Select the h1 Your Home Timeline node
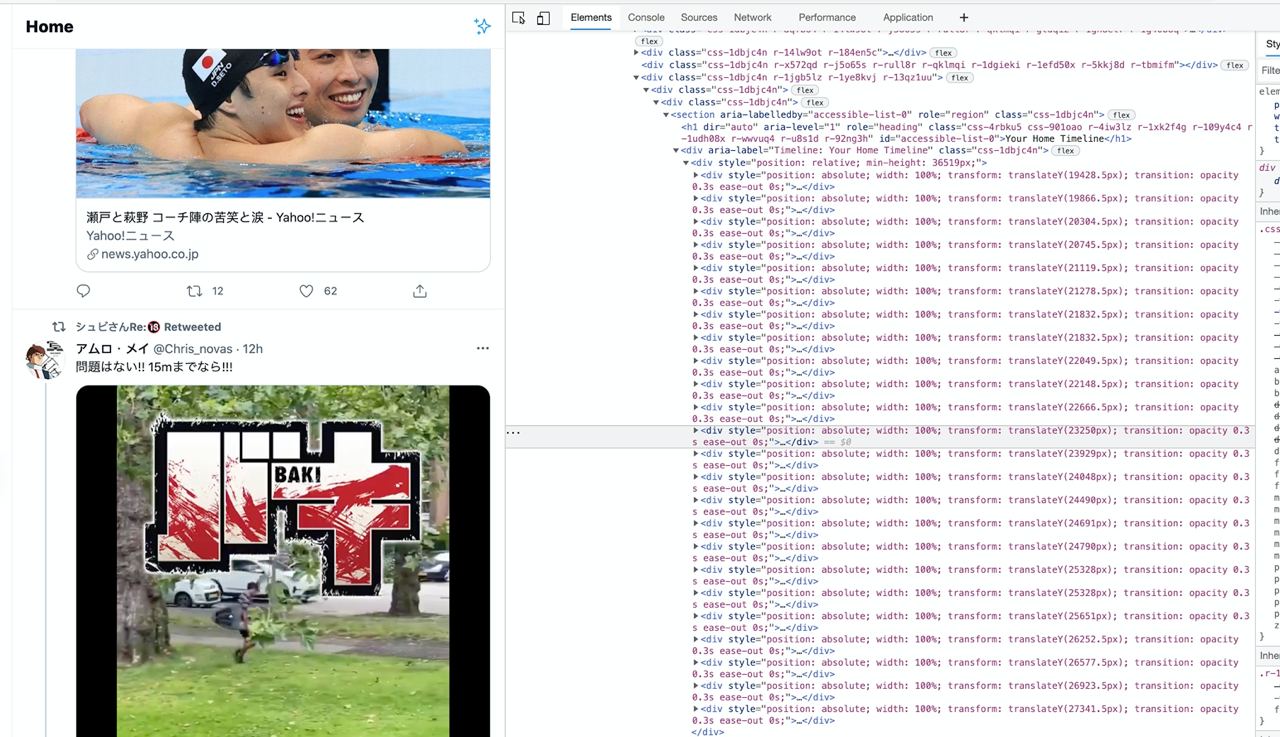This screenshot has height=737, width=1280. [967, 133]
